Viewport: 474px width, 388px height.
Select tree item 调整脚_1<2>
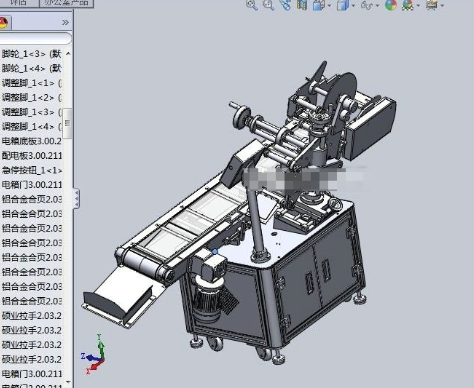(x=32, y=98)
